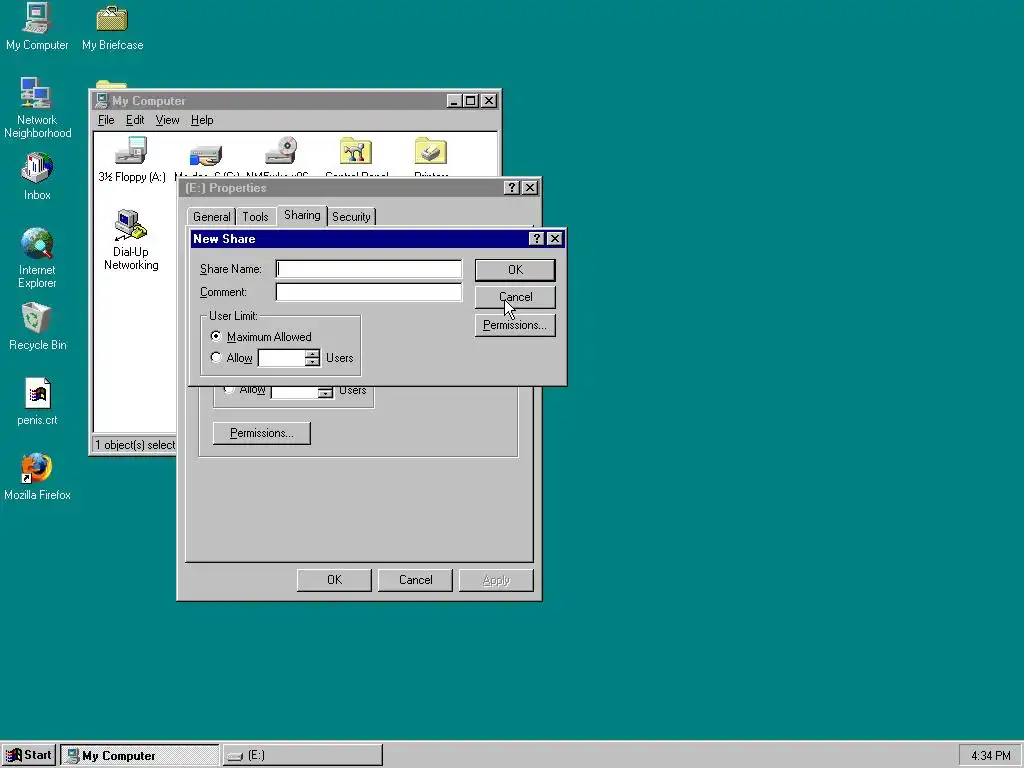Launch Internet Explorer from the desktop

[37, 258]
